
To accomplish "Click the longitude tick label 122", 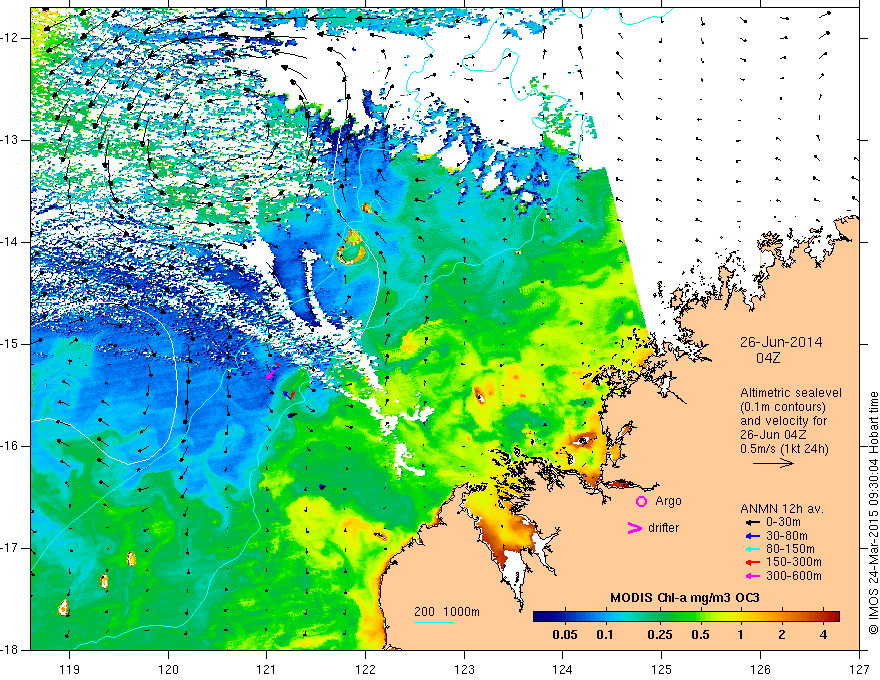I will [365, 669].
